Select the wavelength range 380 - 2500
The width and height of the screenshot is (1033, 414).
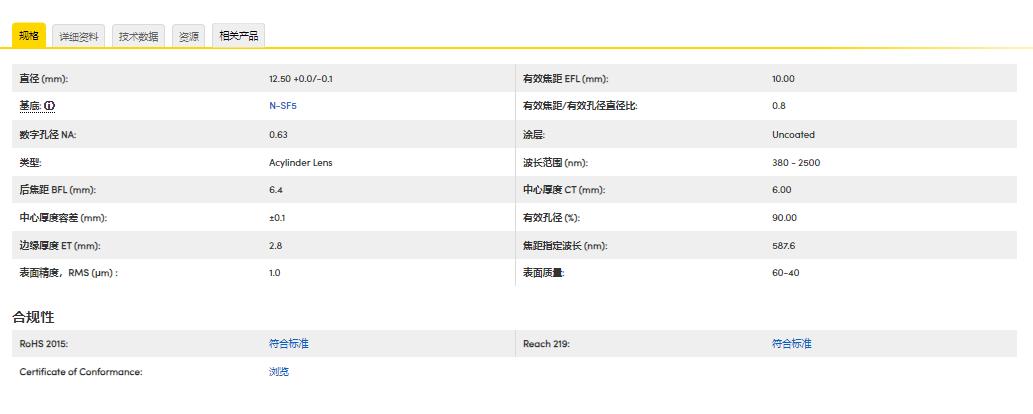(x=796, y=162)
